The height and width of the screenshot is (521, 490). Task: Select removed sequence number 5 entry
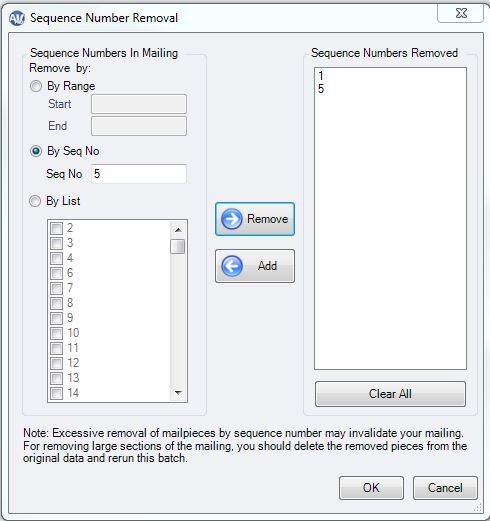pos(321,89)
